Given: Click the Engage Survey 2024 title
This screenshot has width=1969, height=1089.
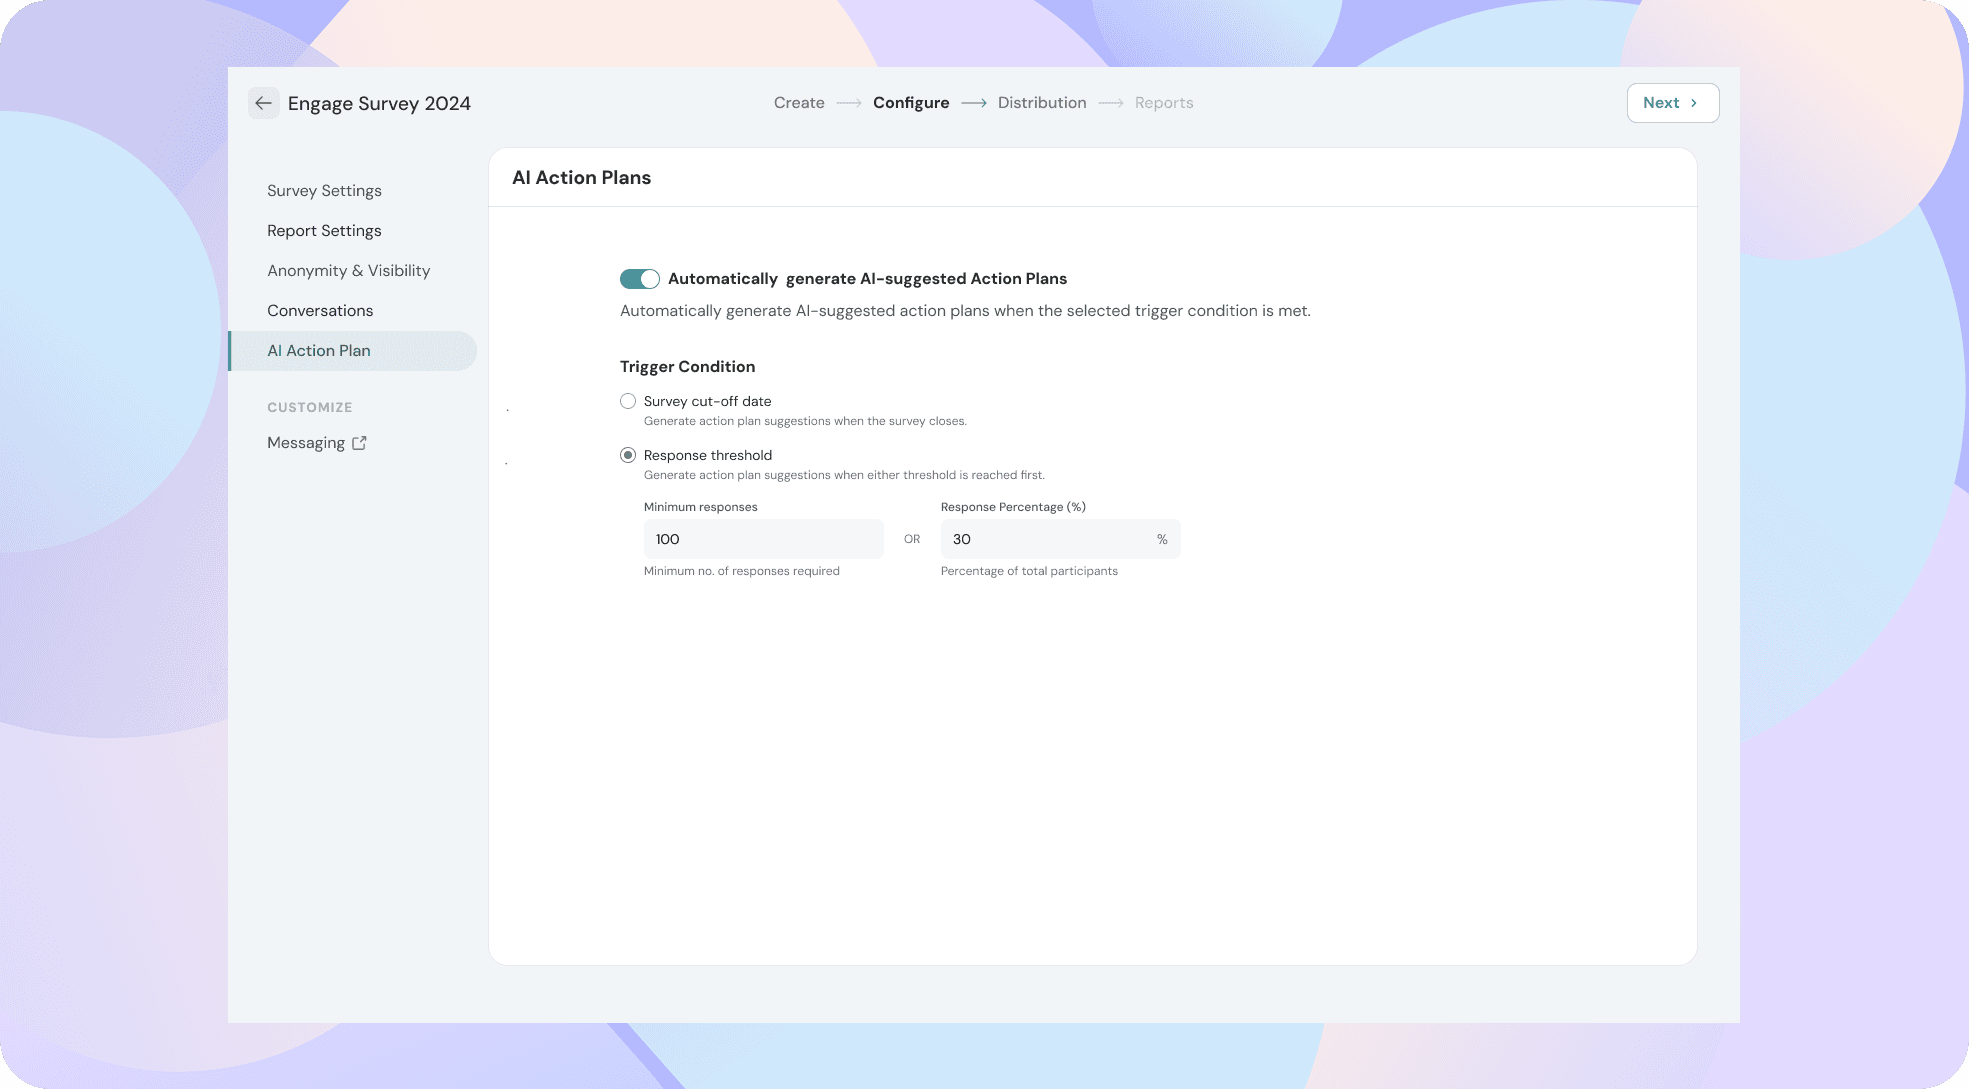Looking at the screenshot, I should 379,103.
